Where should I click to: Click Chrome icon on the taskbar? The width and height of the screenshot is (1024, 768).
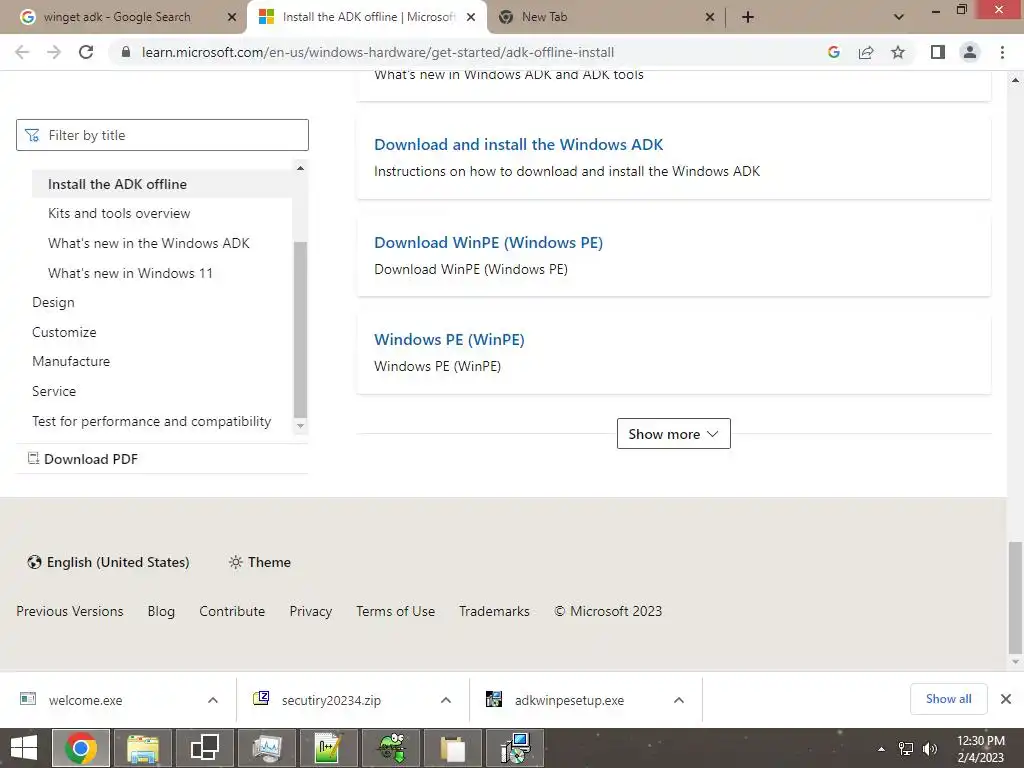coord(81,748)
